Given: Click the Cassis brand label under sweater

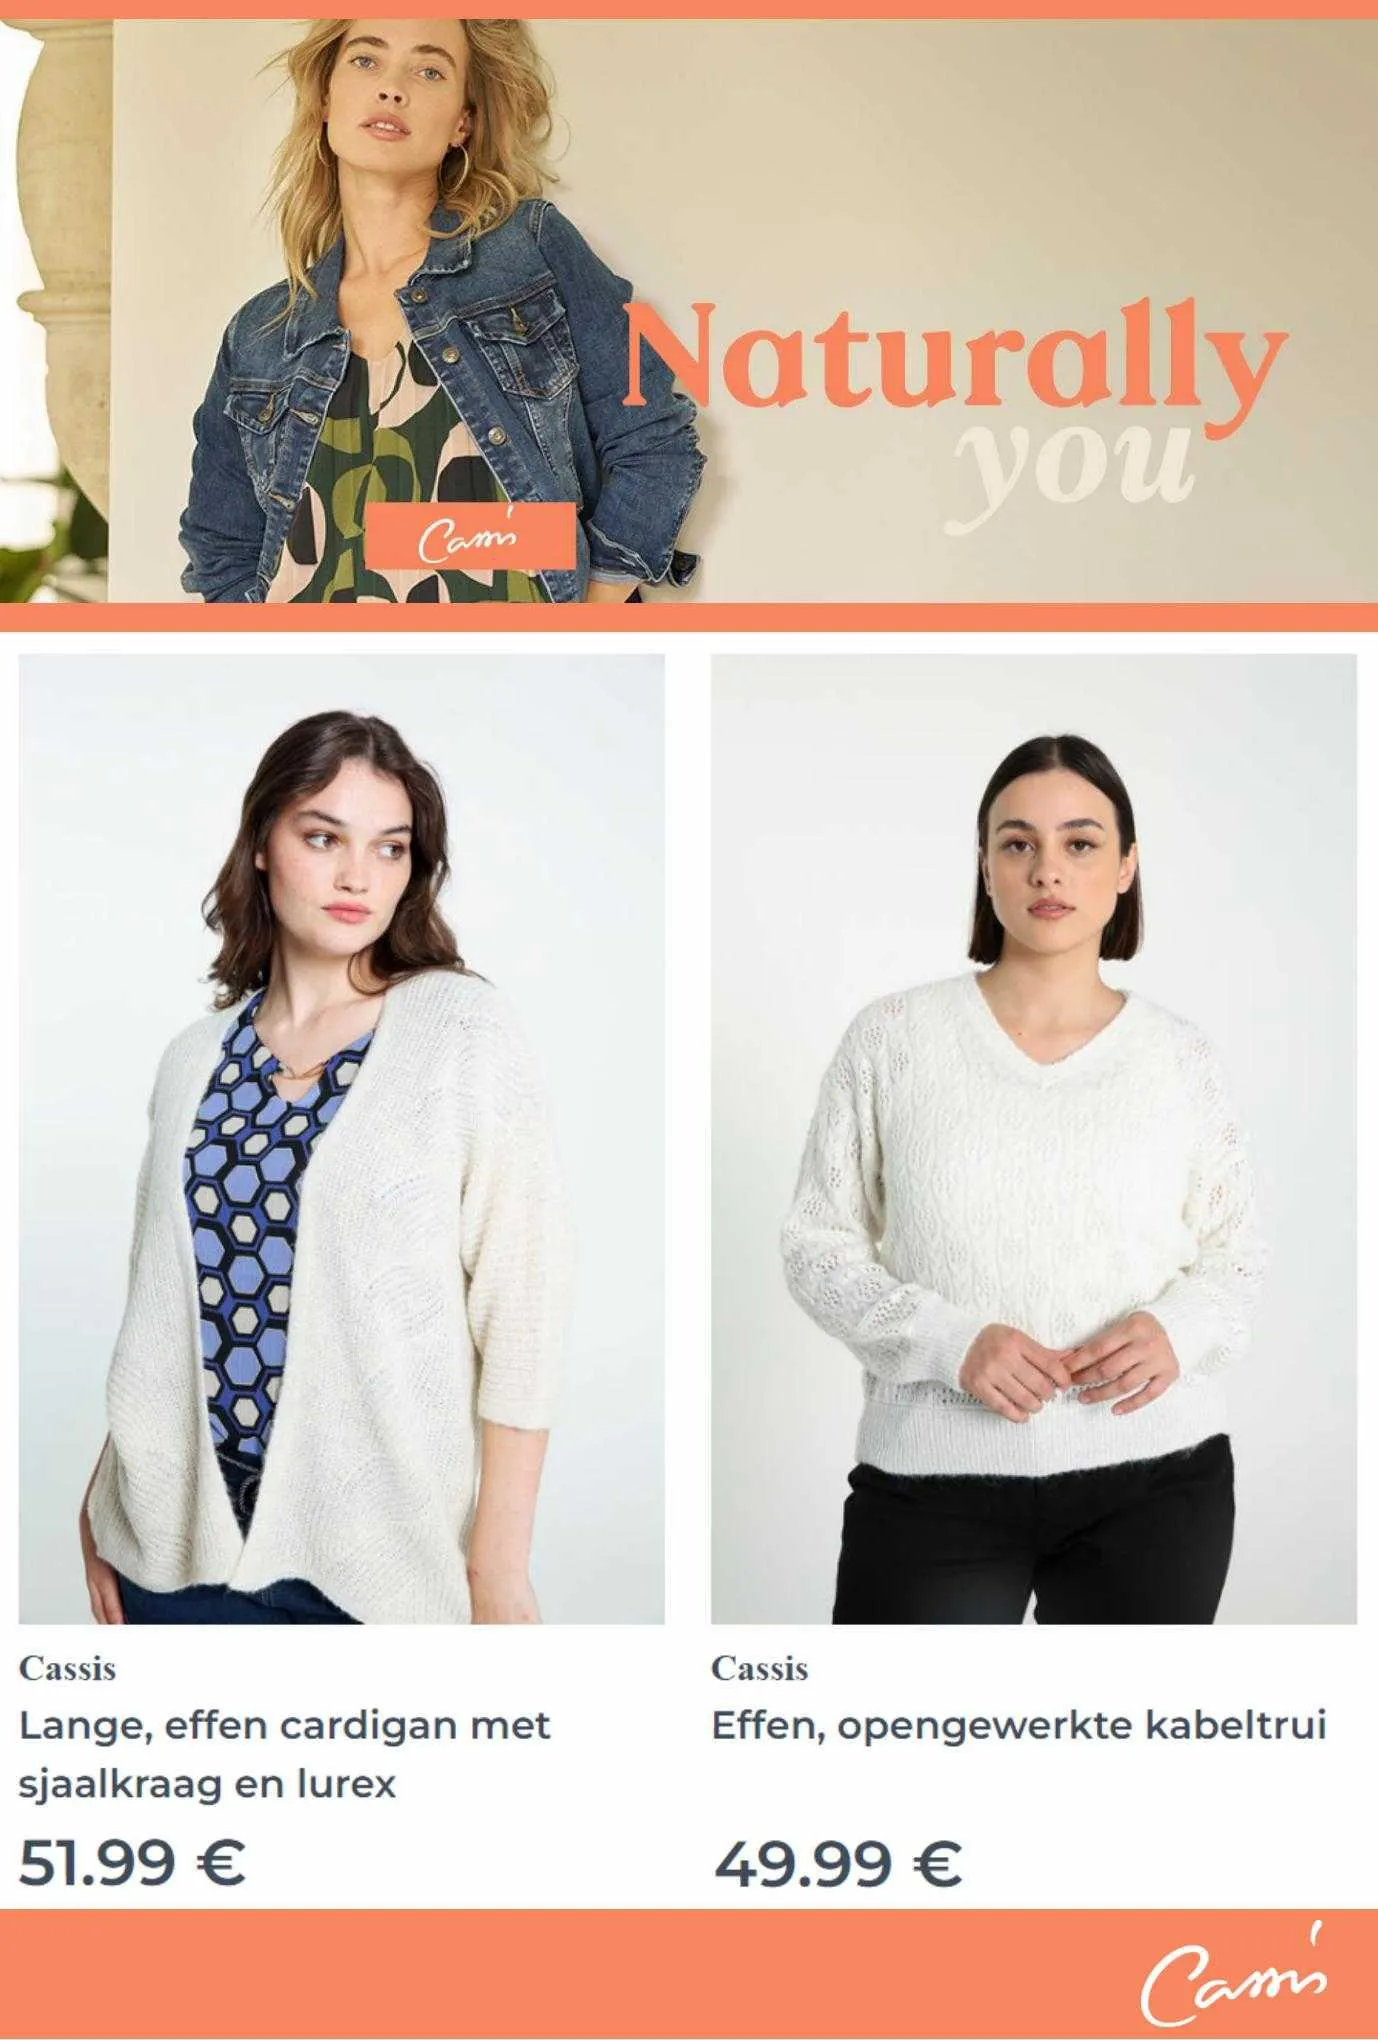Looking at the screenshot, I should pos(760,1668).
